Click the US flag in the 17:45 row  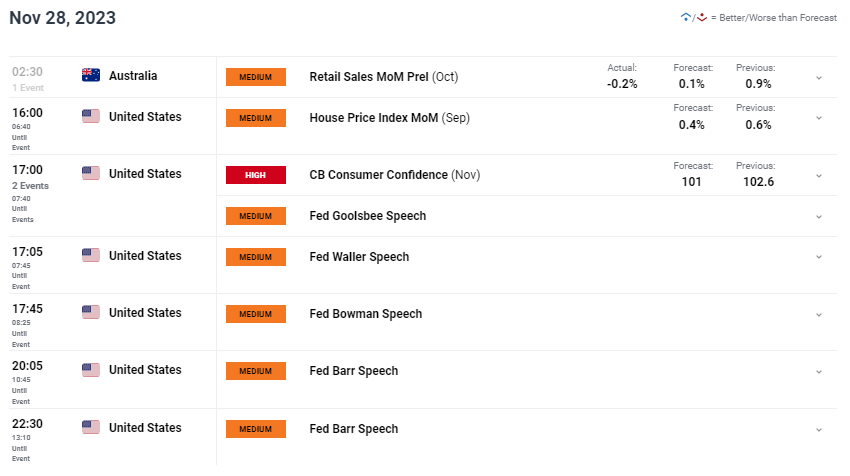(x=91, y=313)
